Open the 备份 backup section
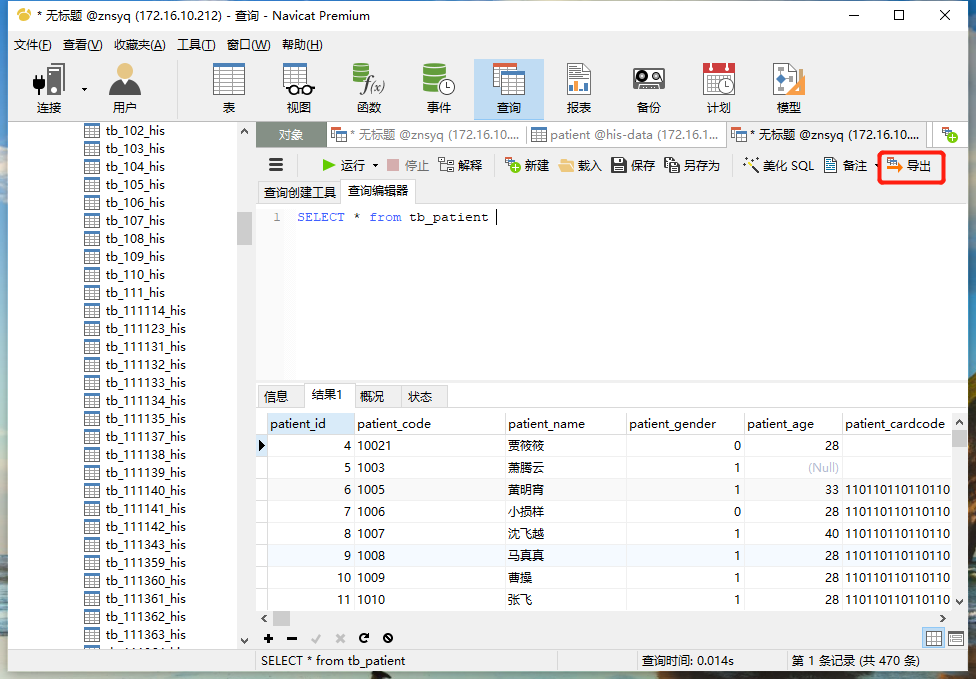This screenshot has width=976, height=679. pos(649,89)
